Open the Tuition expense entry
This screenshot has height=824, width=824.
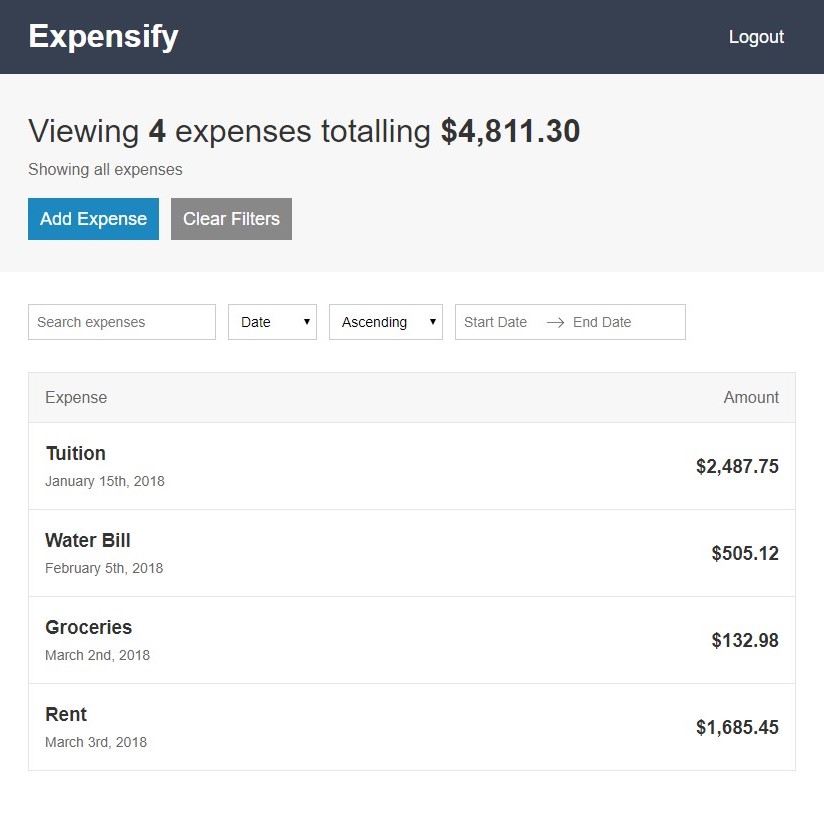(412, 466)
